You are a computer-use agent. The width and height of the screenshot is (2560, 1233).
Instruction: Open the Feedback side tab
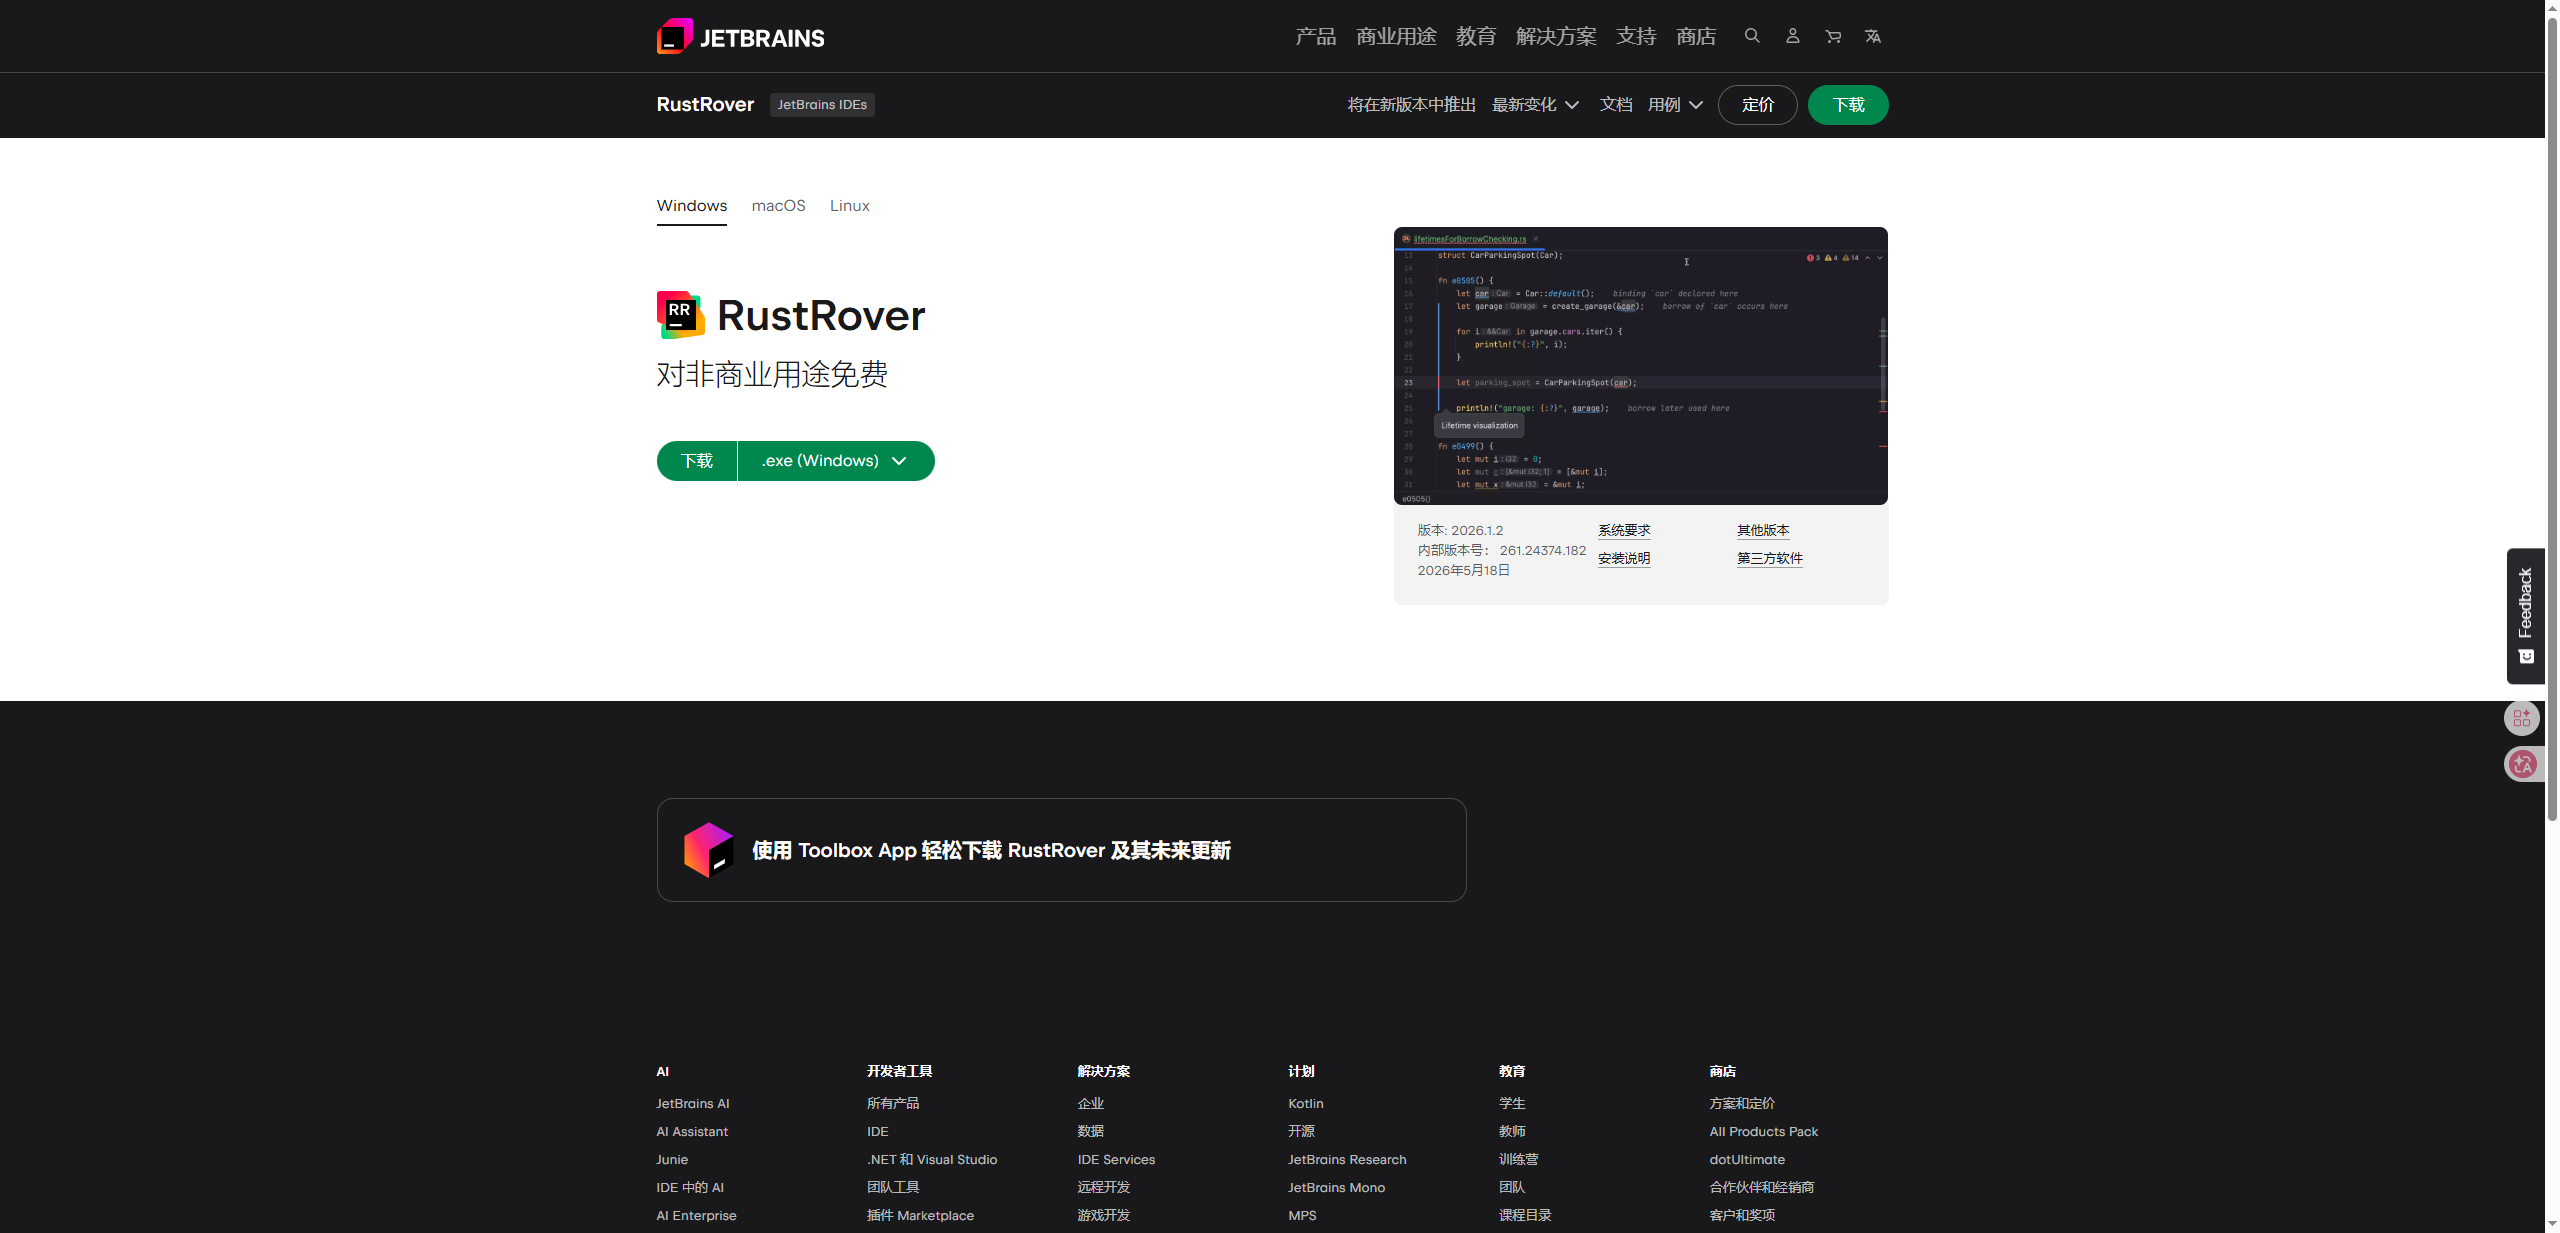2526,616
